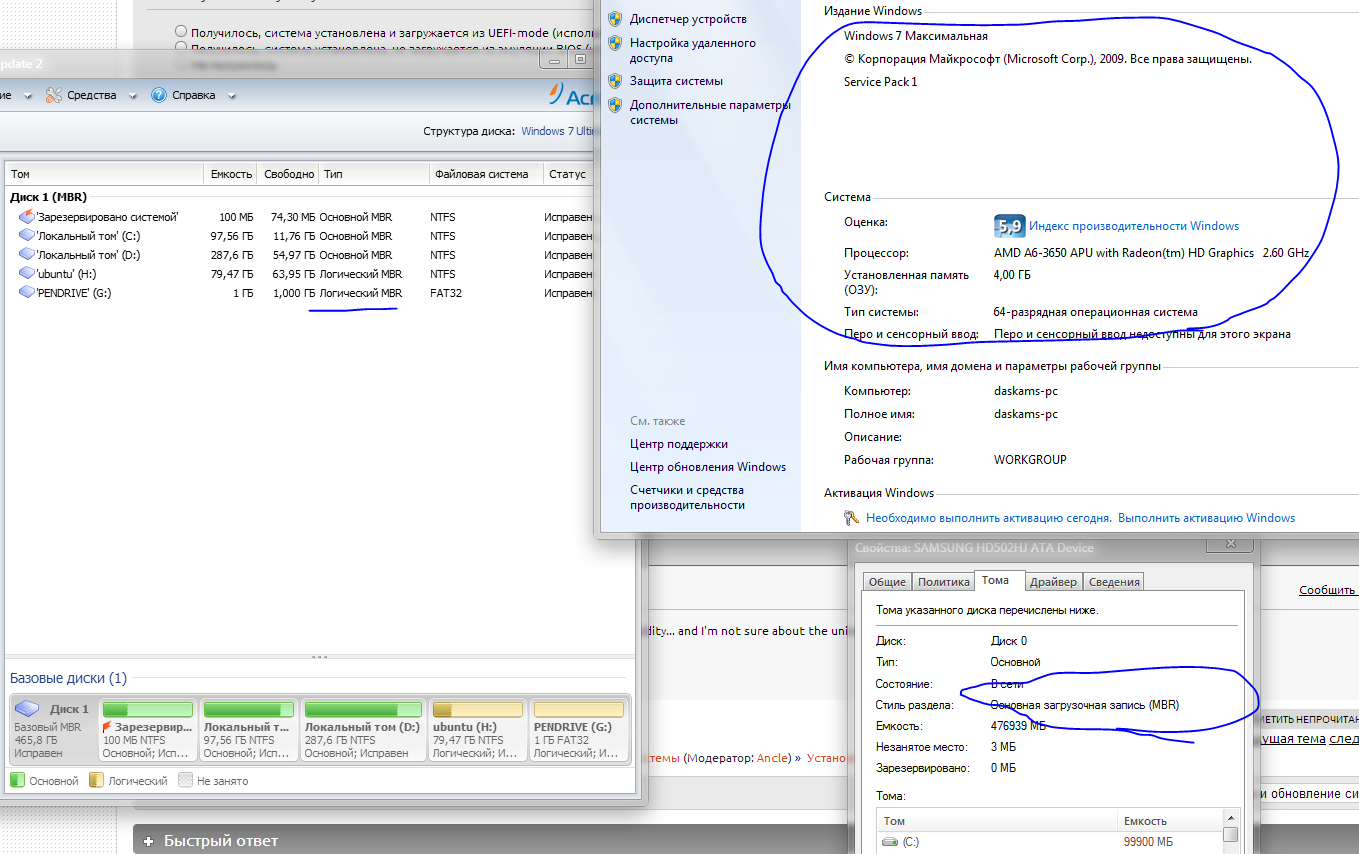Click Выполнить активацию Windows link

coord(1207,518)
